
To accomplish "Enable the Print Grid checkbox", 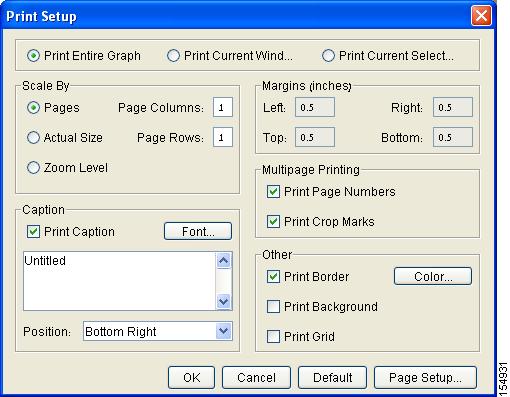I will pos(273,337).
